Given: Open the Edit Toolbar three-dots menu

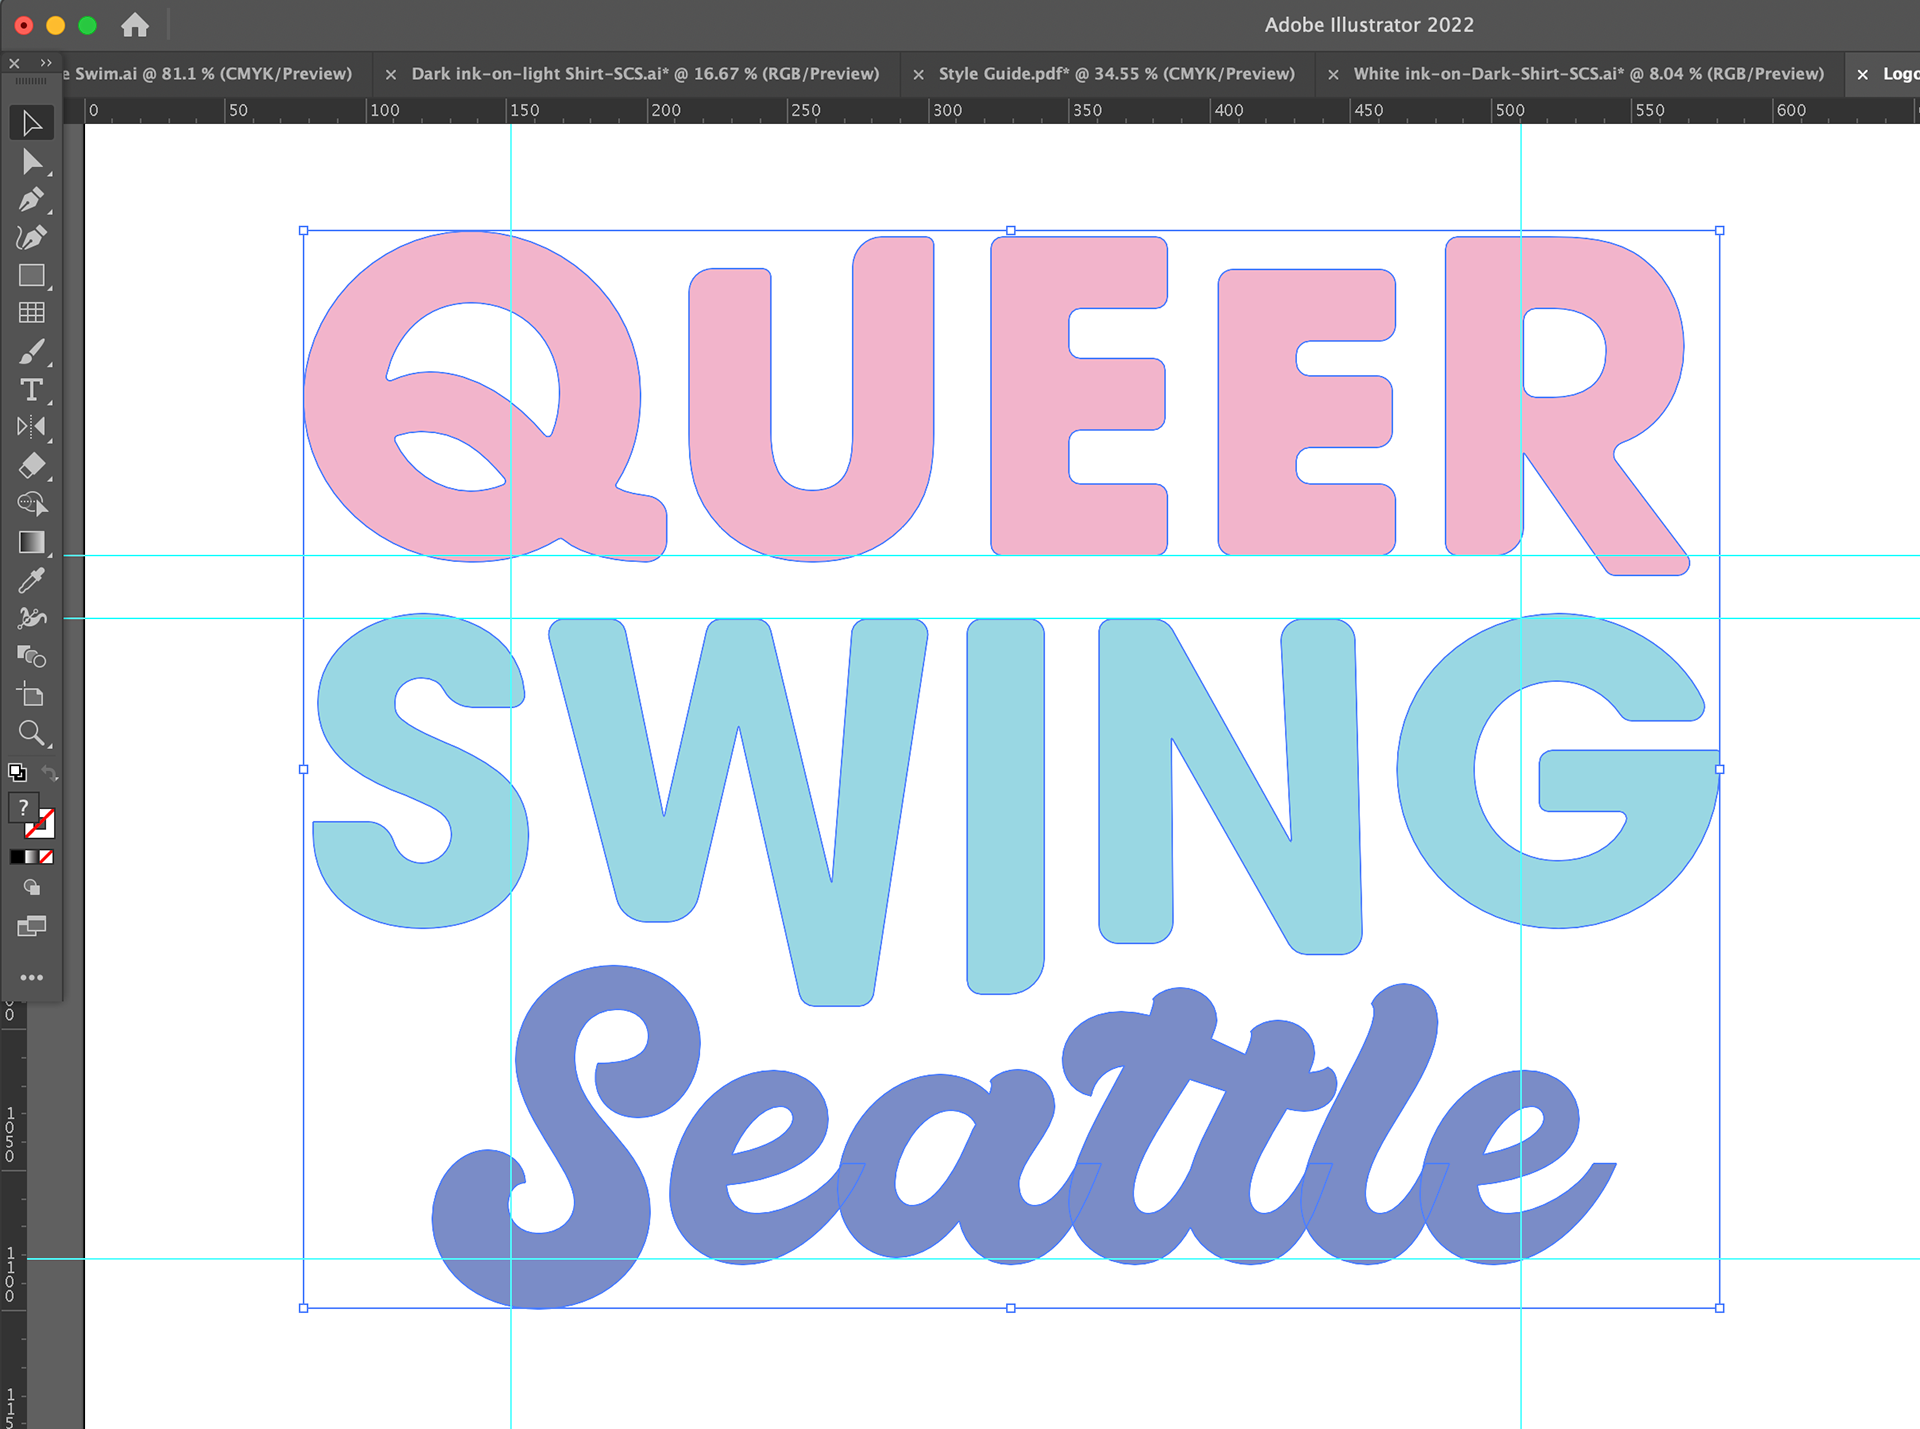Looking at the screenshot, I should point(31,977).
